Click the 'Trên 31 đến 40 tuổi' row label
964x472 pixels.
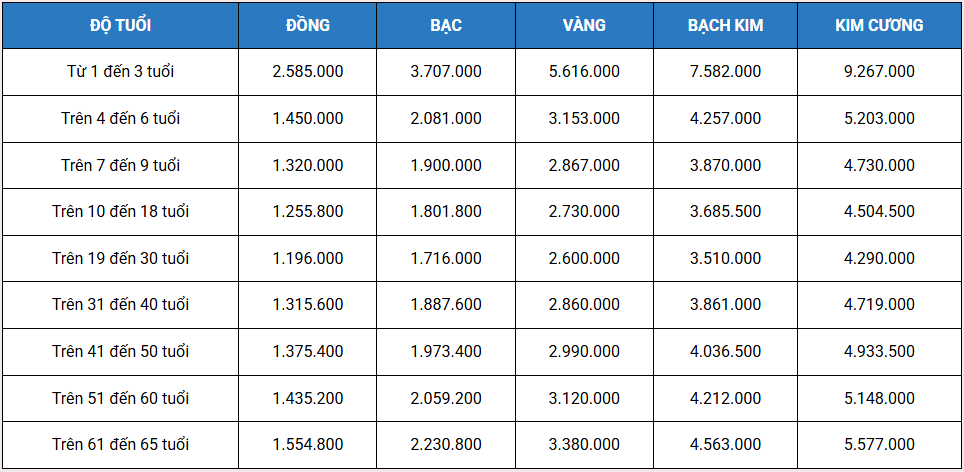(120, 304)
